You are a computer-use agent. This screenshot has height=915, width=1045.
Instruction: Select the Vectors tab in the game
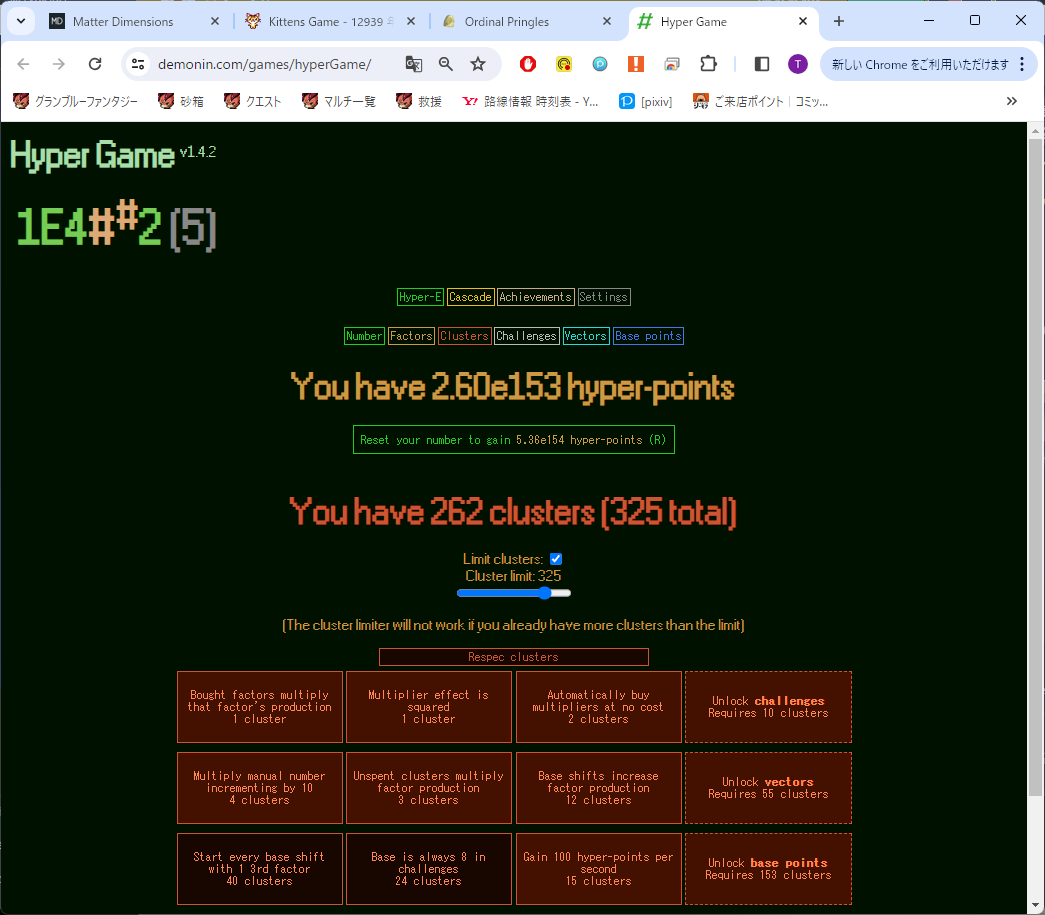(585, 336)
